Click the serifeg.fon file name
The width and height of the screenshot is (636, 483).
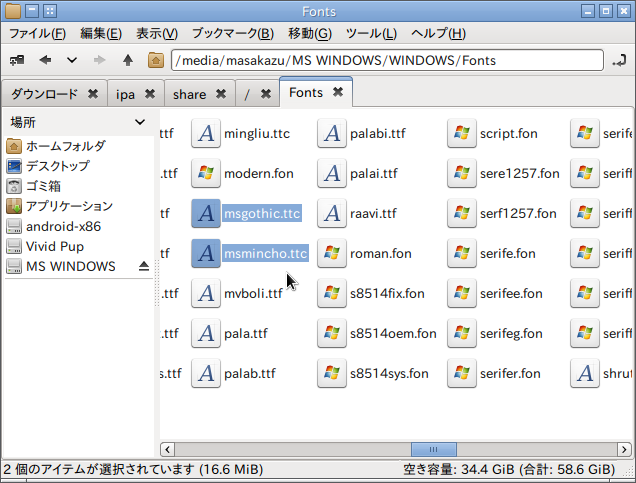(511, 333)
